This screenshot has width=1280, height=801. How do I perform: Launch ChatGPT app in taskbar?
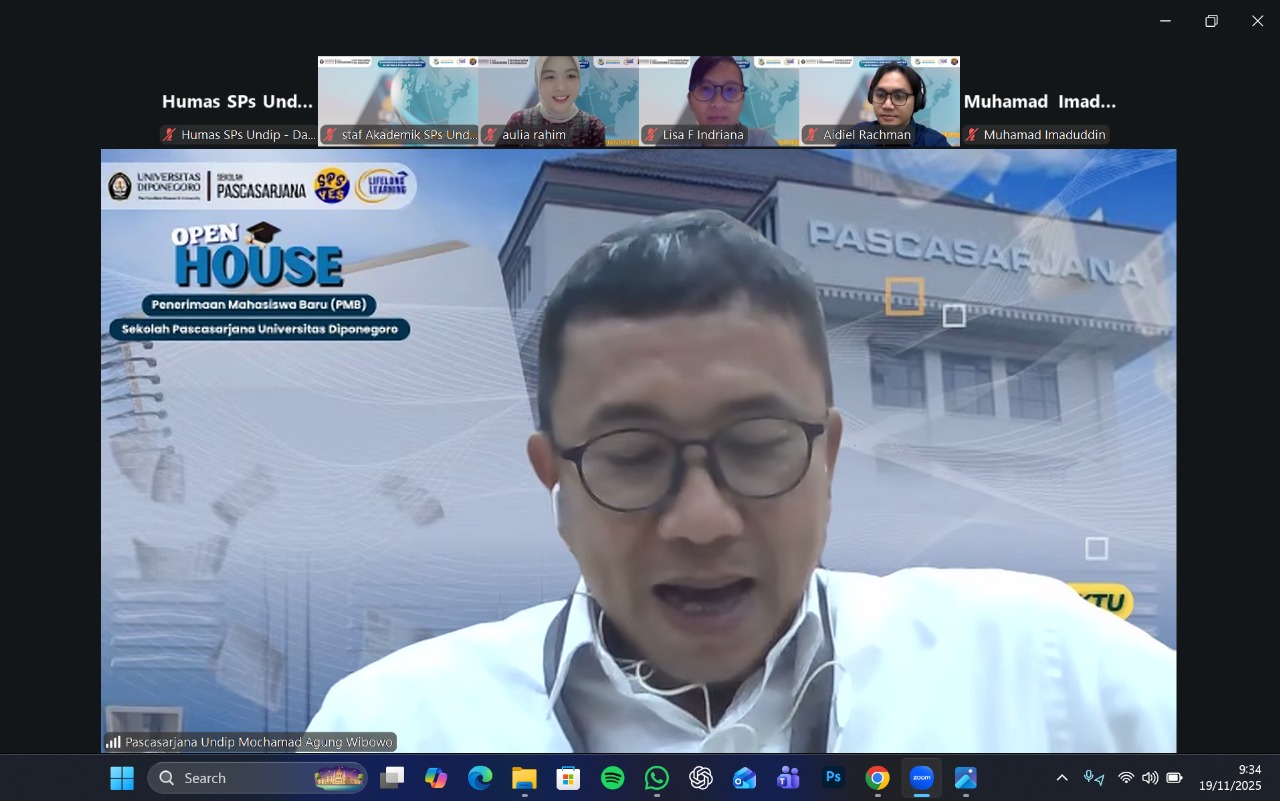pos(701,778)
